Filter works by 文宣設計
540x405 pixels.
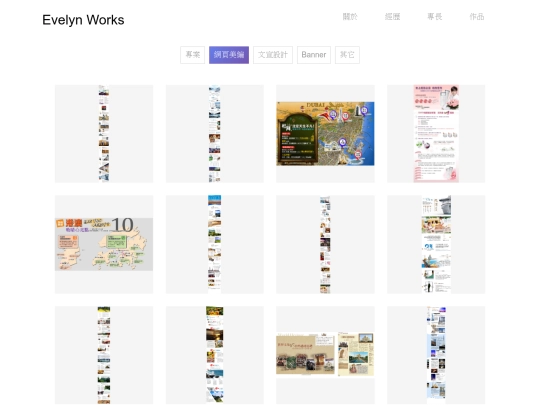click(273, 55)
